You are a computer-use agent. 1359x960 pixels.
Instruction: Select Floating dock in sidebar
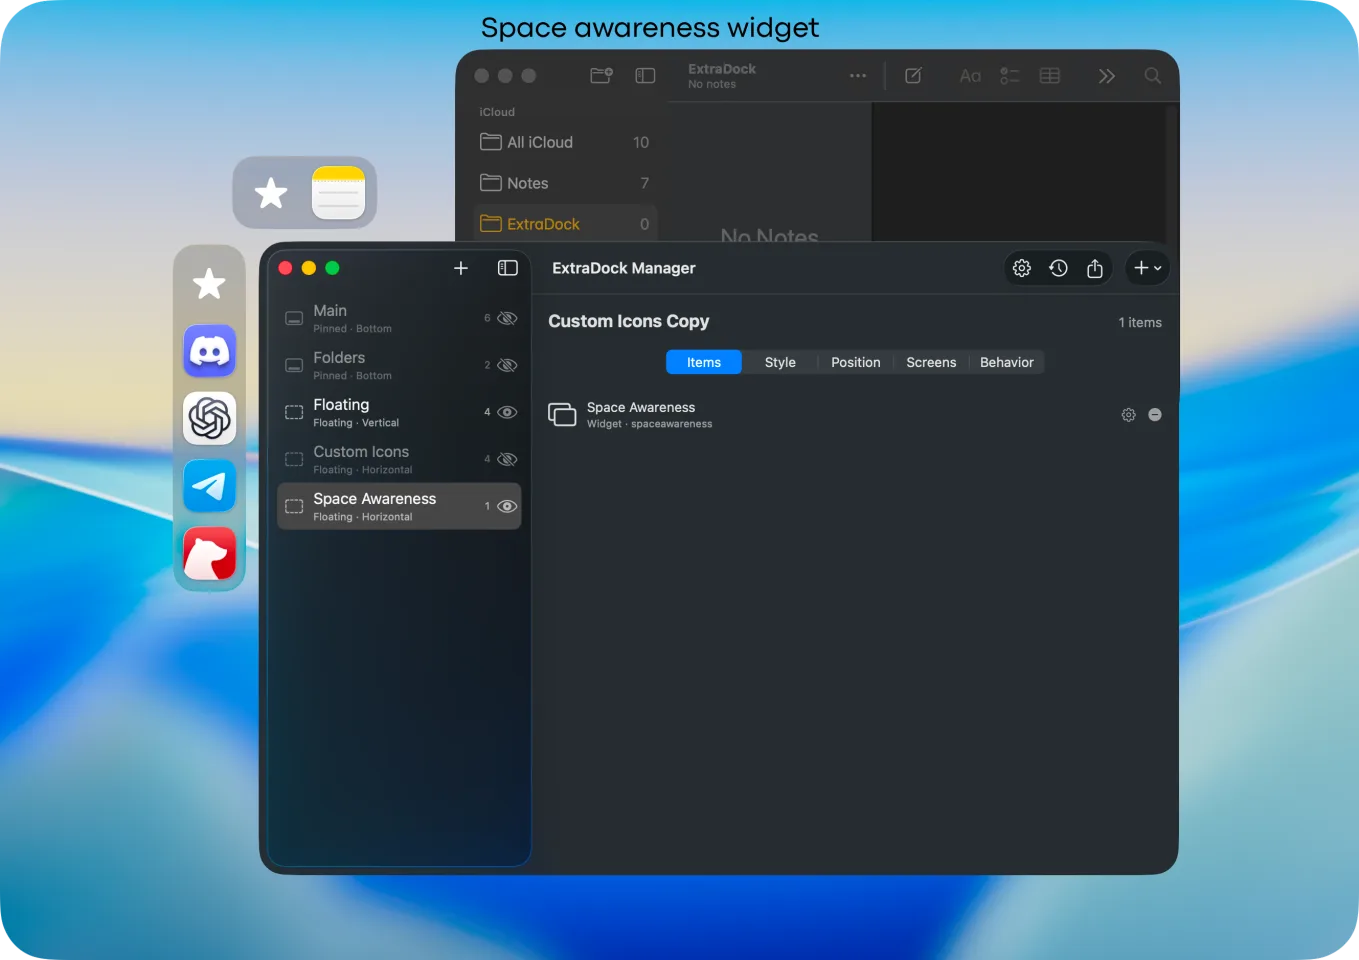pos(399,412)
